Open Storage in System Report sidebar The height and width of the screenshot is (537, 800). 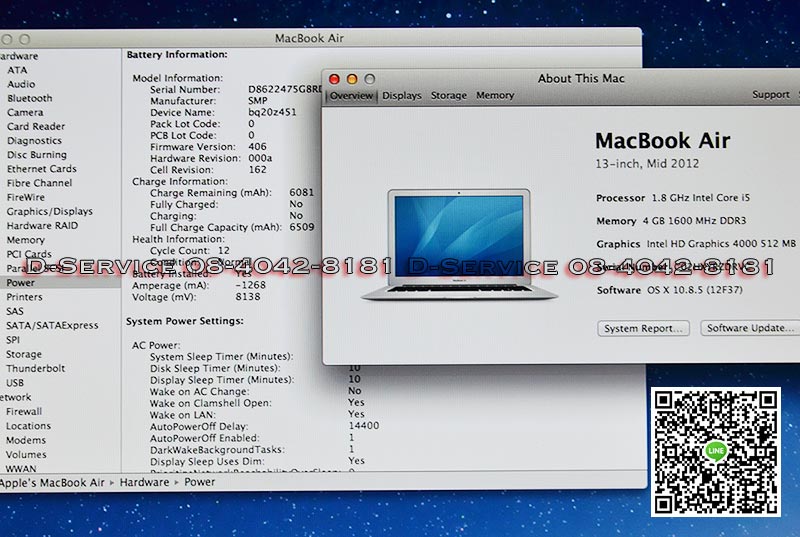24,354
